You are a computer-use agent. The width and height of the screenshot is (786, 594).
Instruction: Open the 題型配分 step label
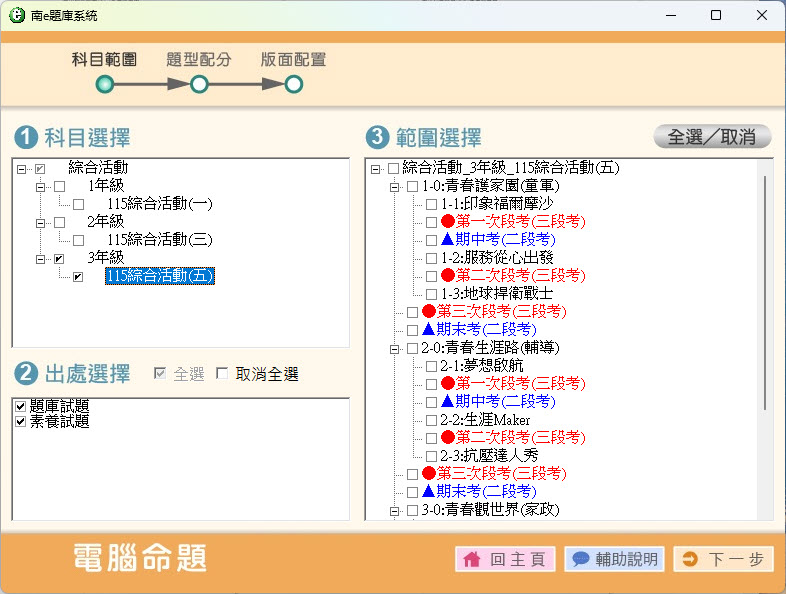click(199, 60)
